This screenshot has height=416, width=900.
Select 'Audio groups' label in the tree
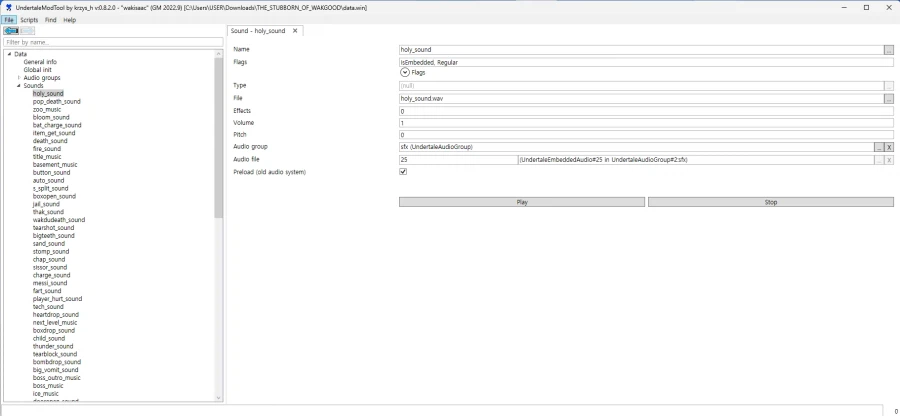click(42, 77)
